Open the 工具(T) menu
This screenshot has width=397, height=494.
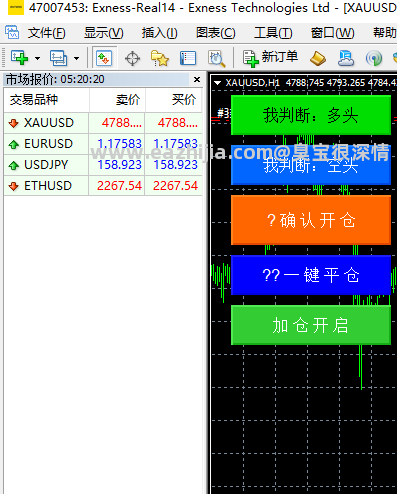273,33
